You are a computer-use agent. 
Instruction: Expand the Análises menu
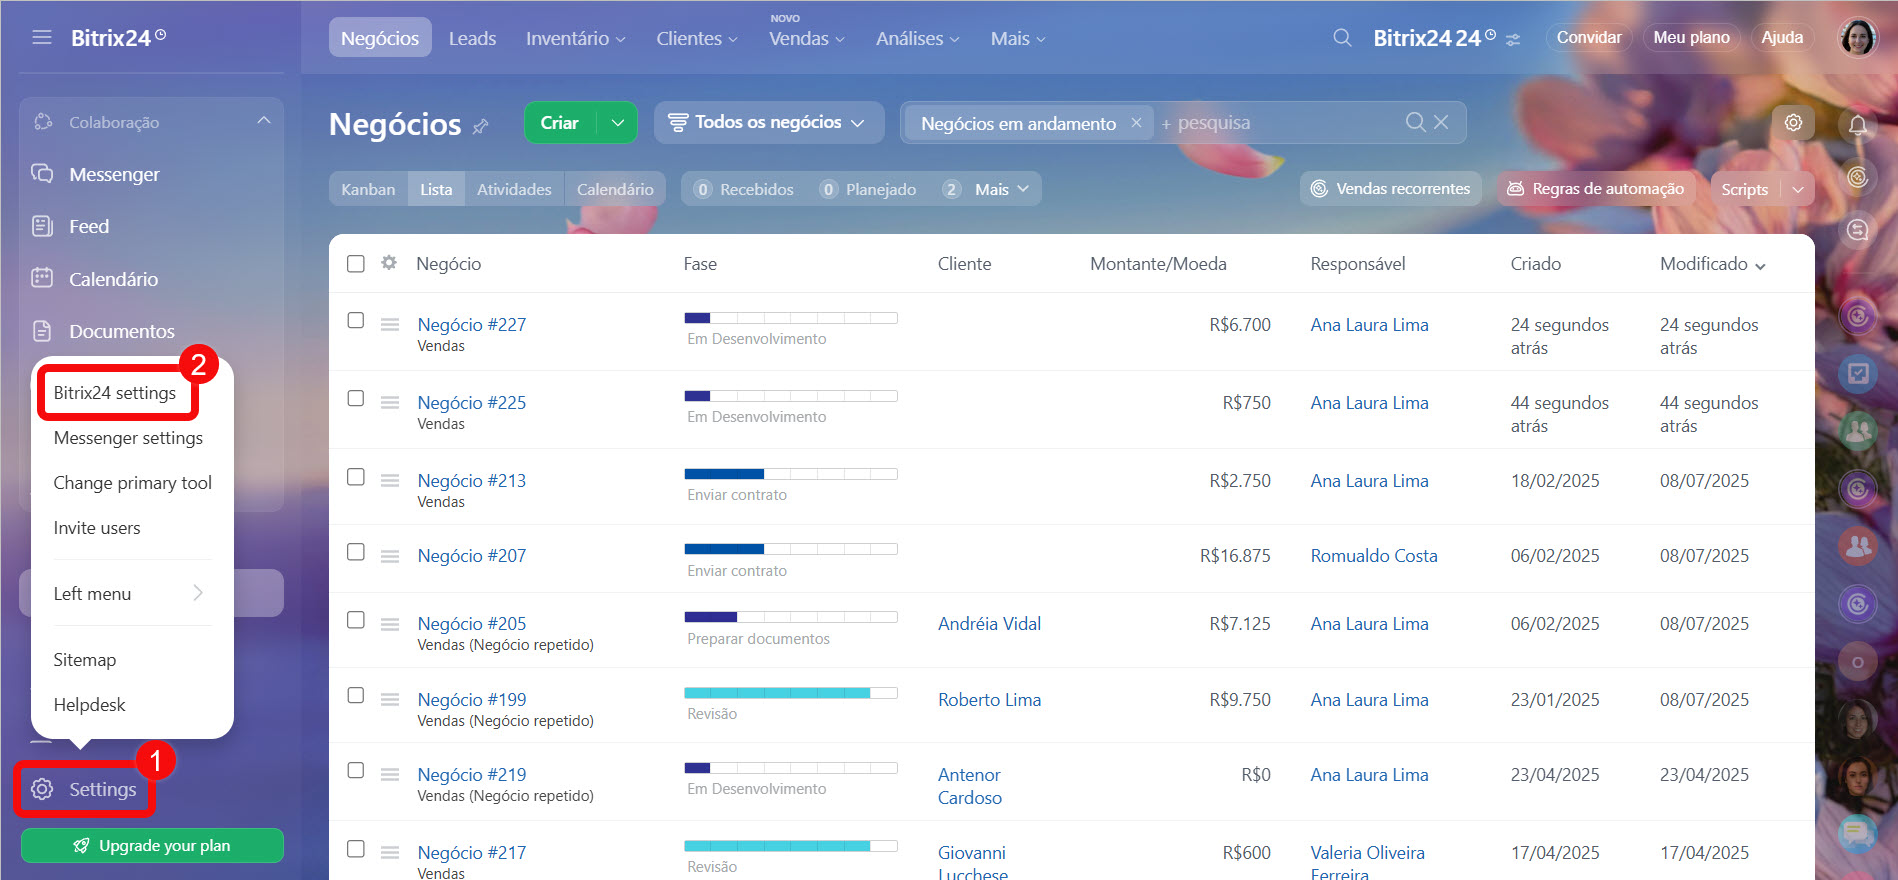(917, 38)
